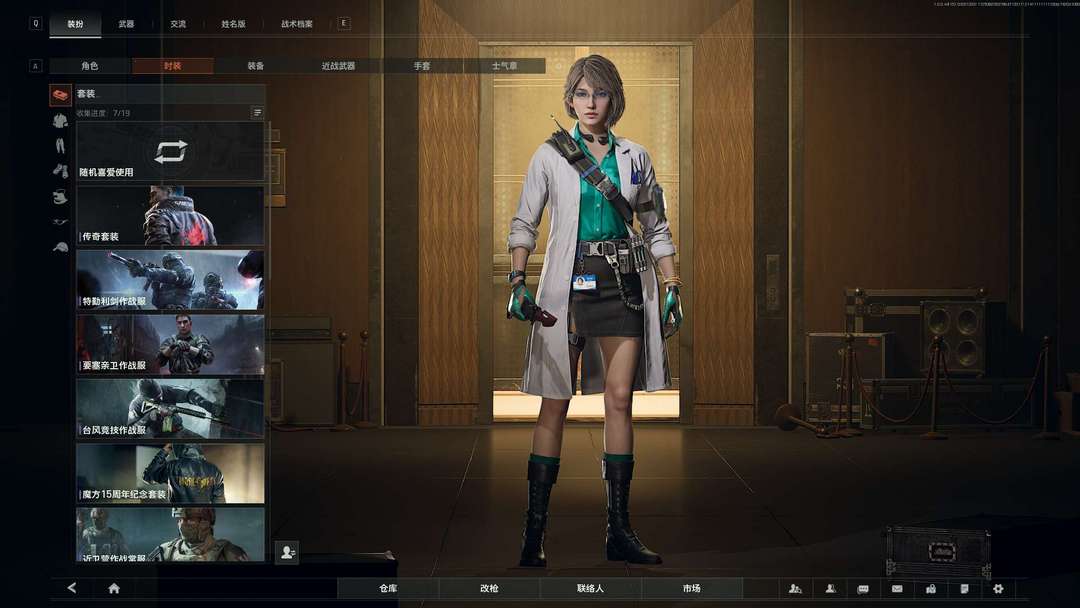Click the random swap arrows icon
Image resolution: width=1080 pixels, height=608 pixels.
[171, 151]
